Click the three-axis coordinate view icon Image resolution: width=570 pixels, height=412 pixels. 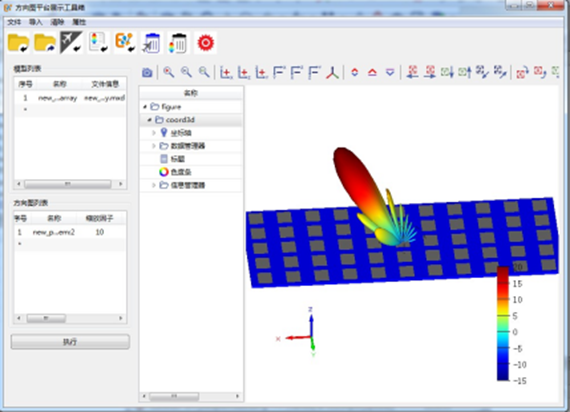332,72
